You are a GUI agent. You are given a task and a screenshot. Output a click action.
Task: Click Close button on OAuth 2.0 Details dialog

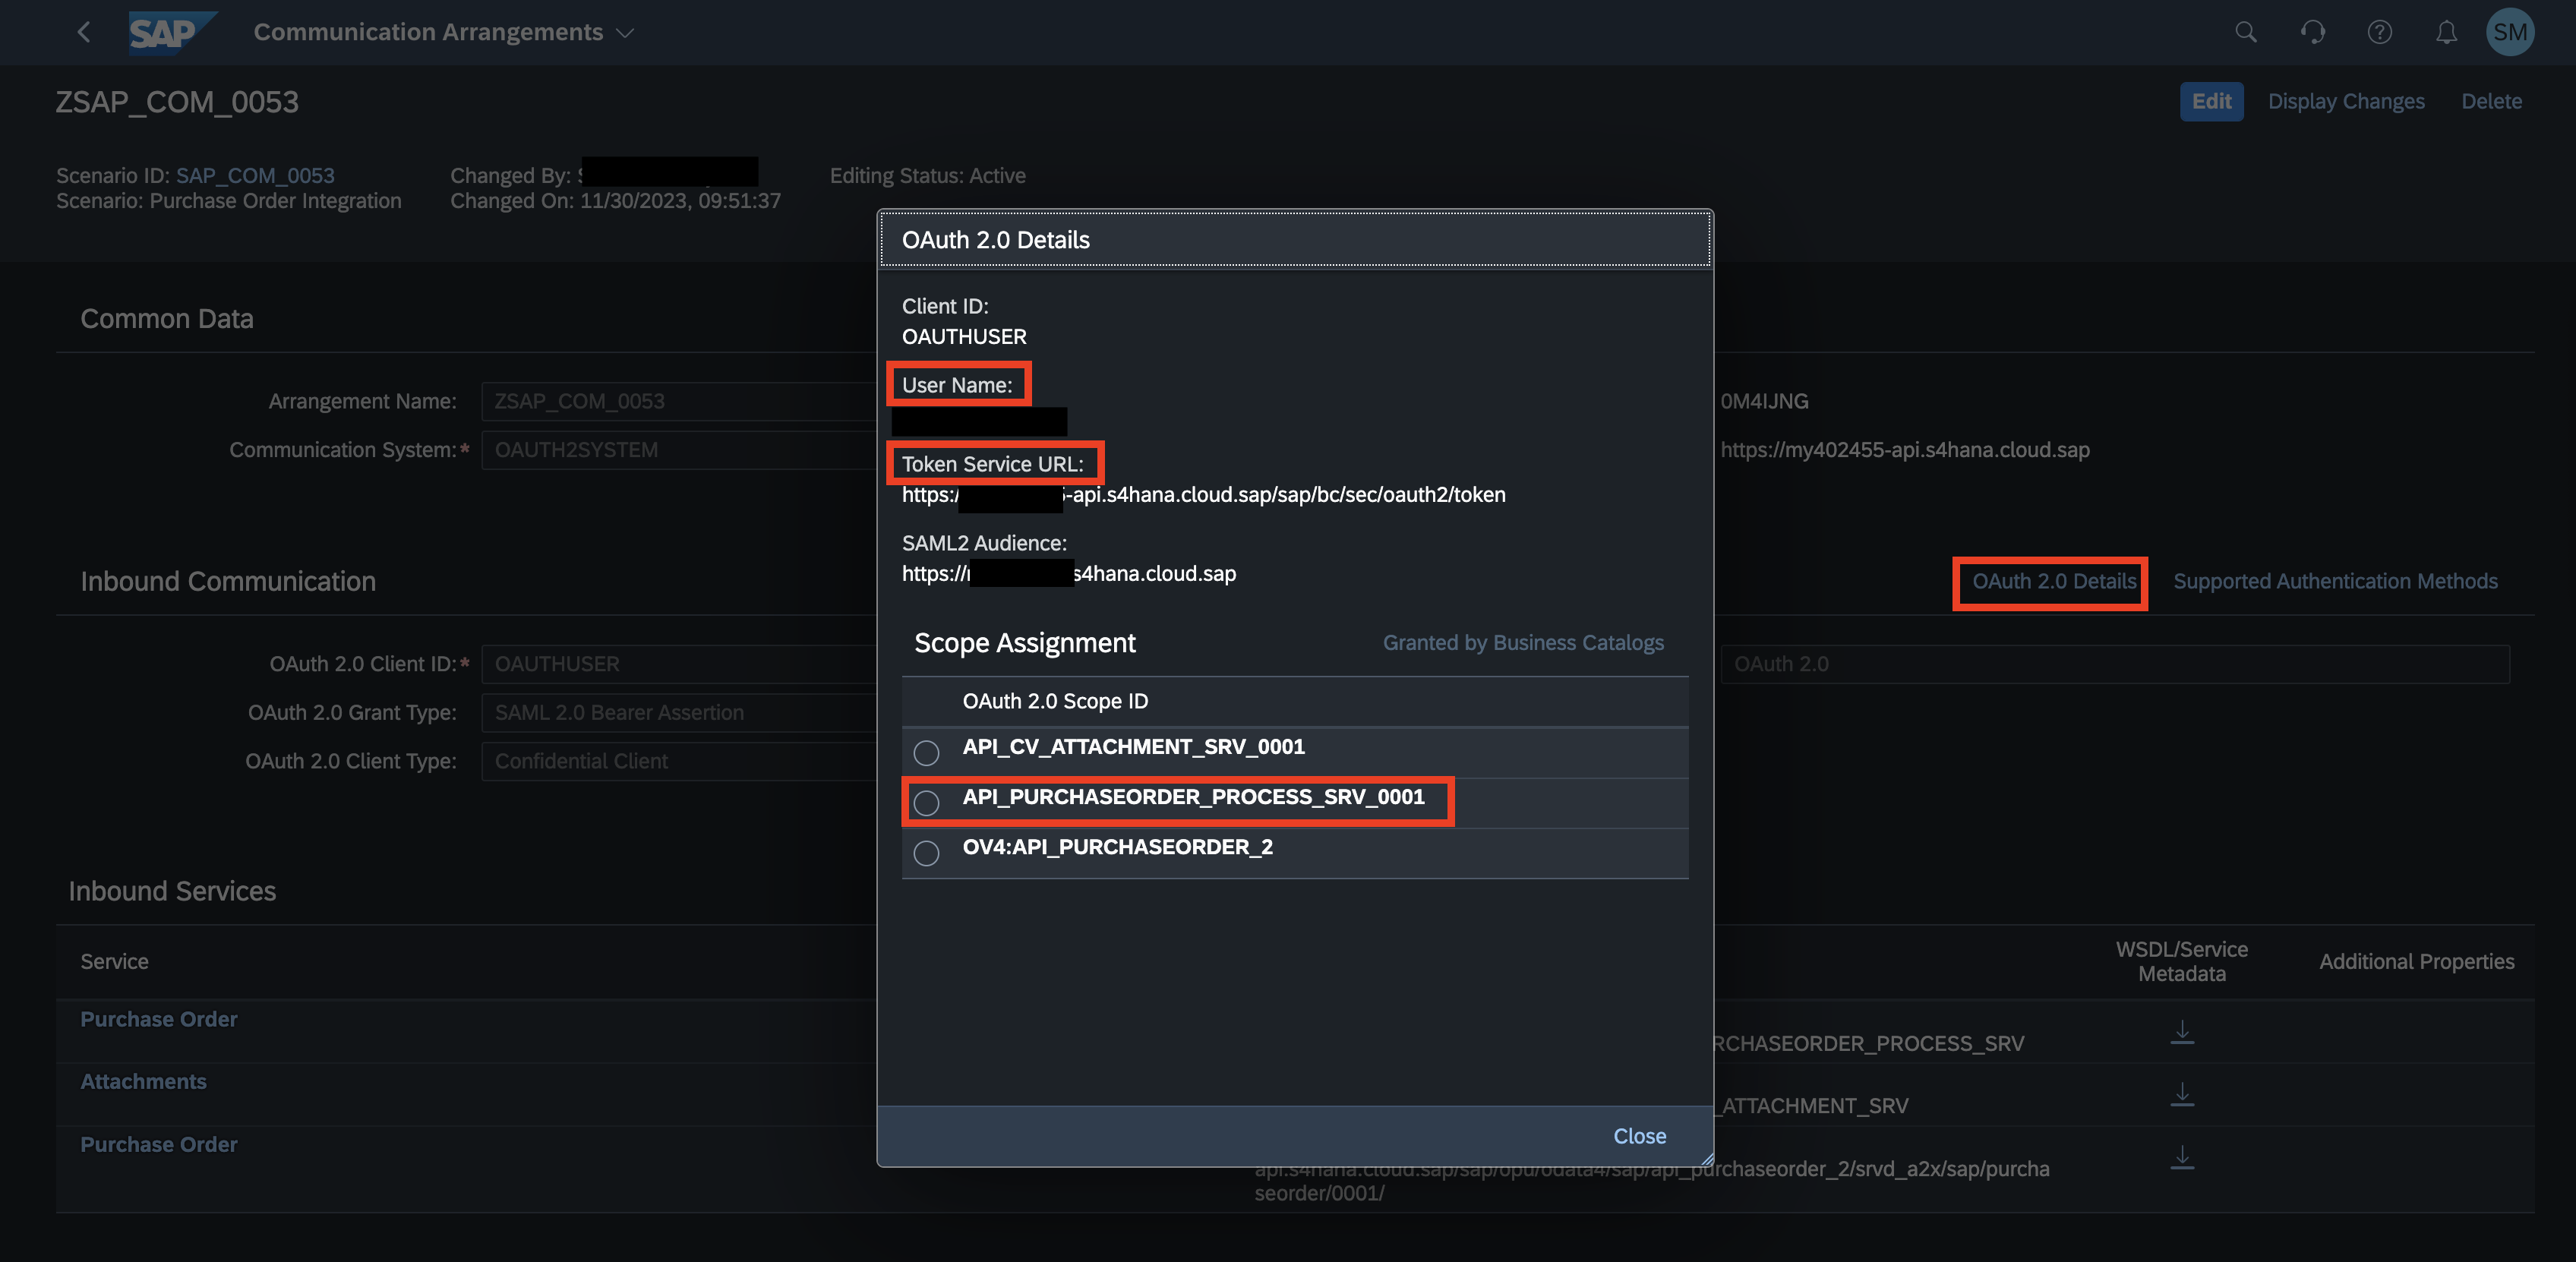point(1638,1134)
